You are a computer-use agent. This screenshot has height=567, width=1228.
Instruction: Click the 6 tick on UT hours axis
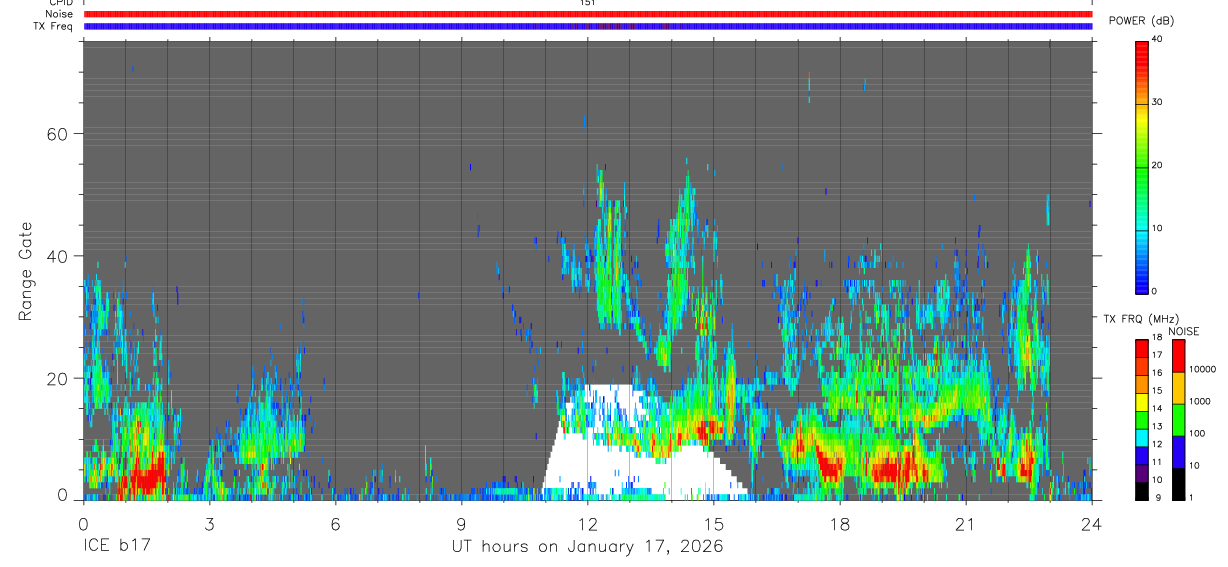335,523
